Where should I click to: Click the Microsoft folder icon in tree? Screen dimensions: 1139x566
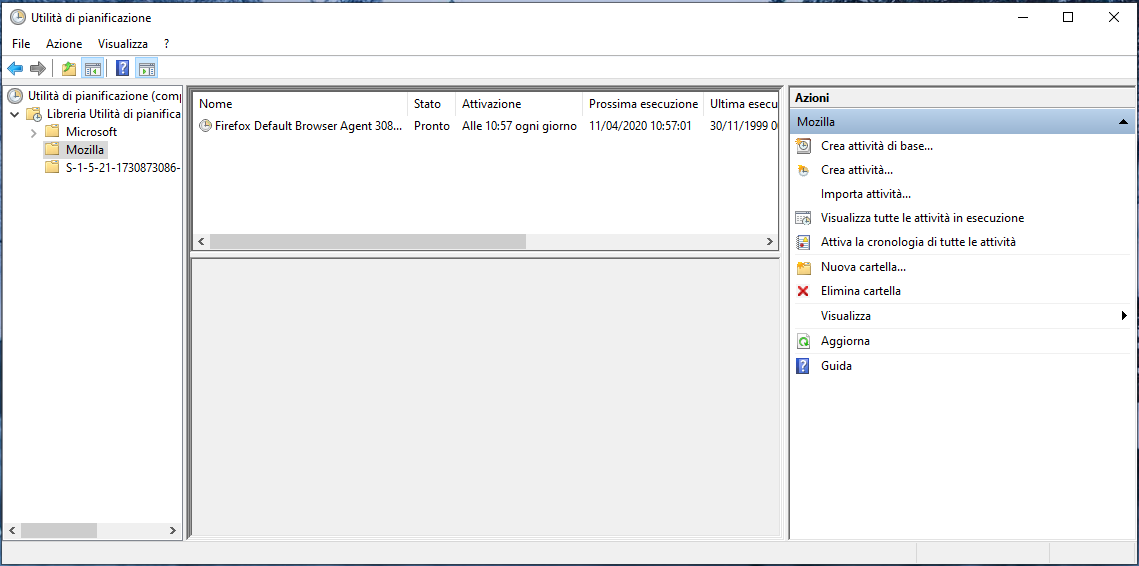52,132
